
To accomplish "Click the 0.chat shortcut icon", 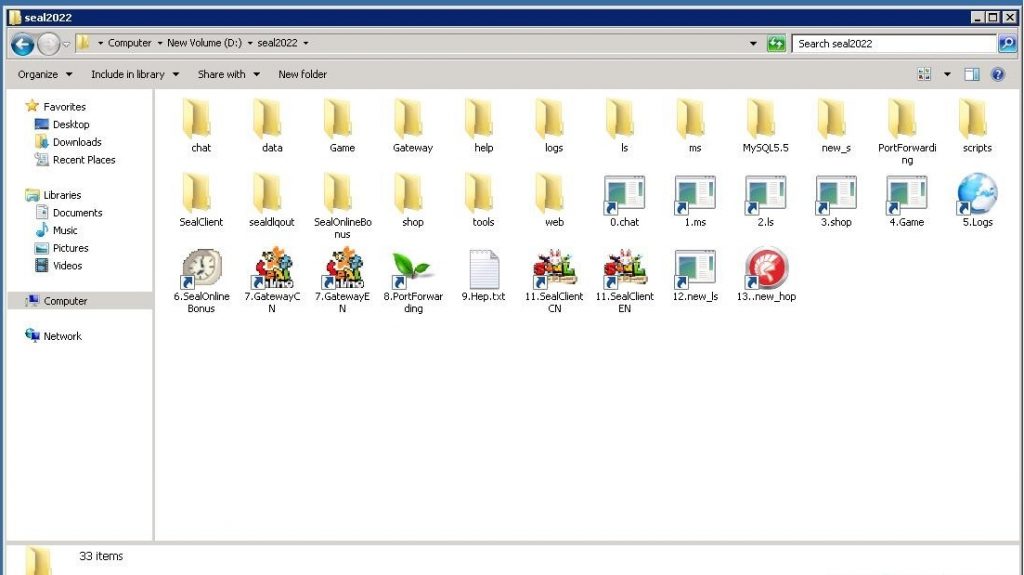I will 624,194.
